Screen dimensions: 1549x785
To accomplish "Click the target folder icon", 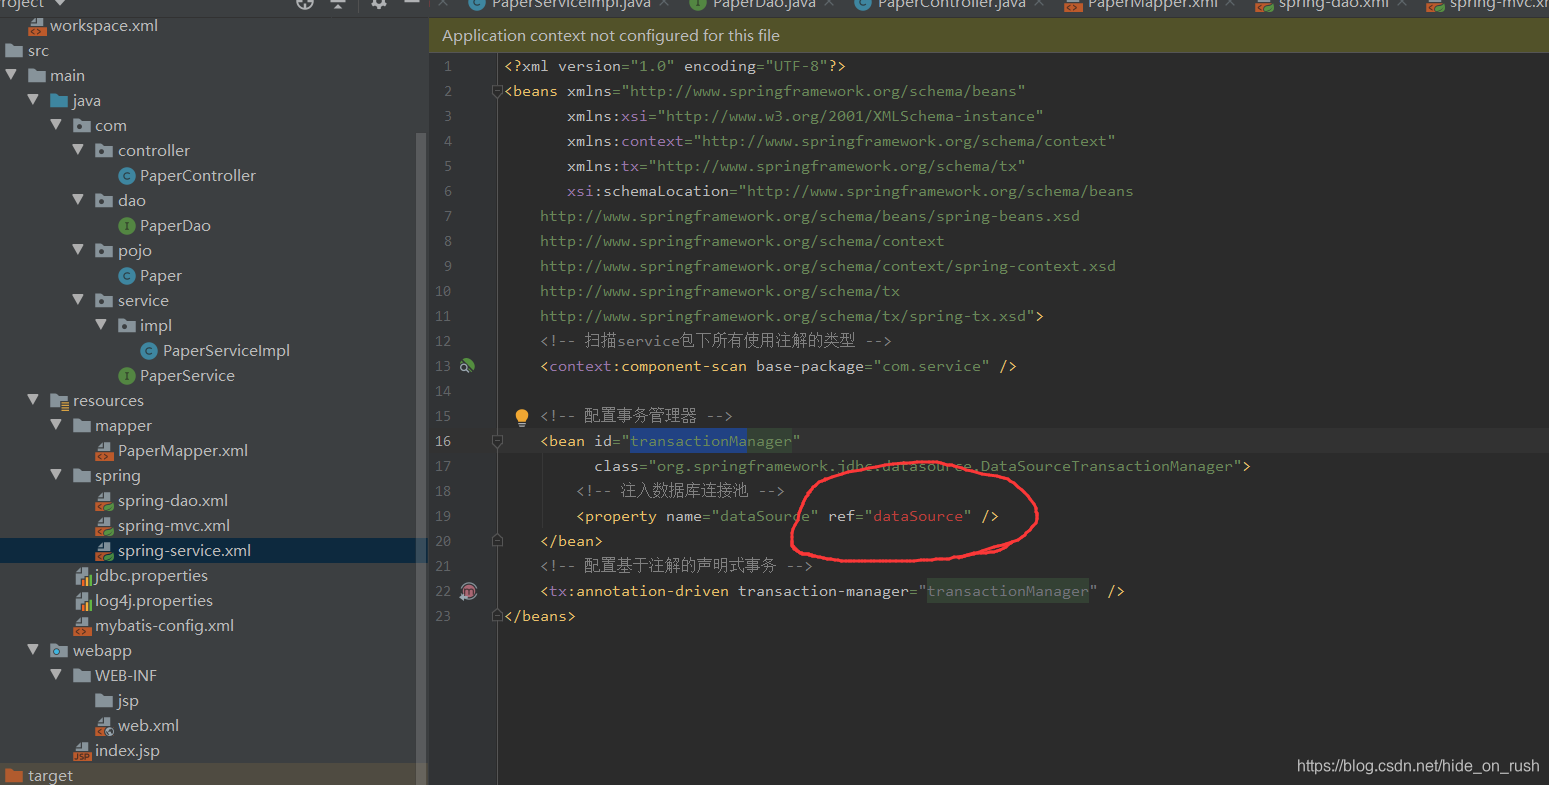I will [x=15, y=776].
